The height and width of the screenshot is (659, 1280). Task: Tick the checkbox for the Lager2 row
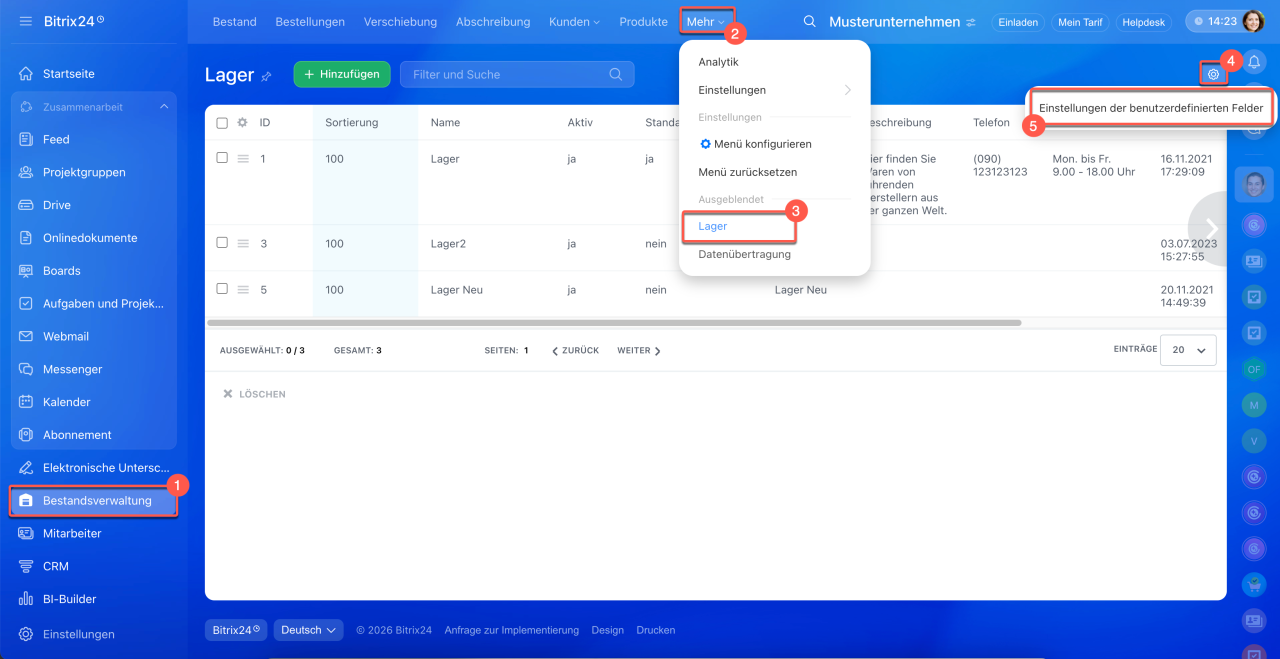pos(222,243)
